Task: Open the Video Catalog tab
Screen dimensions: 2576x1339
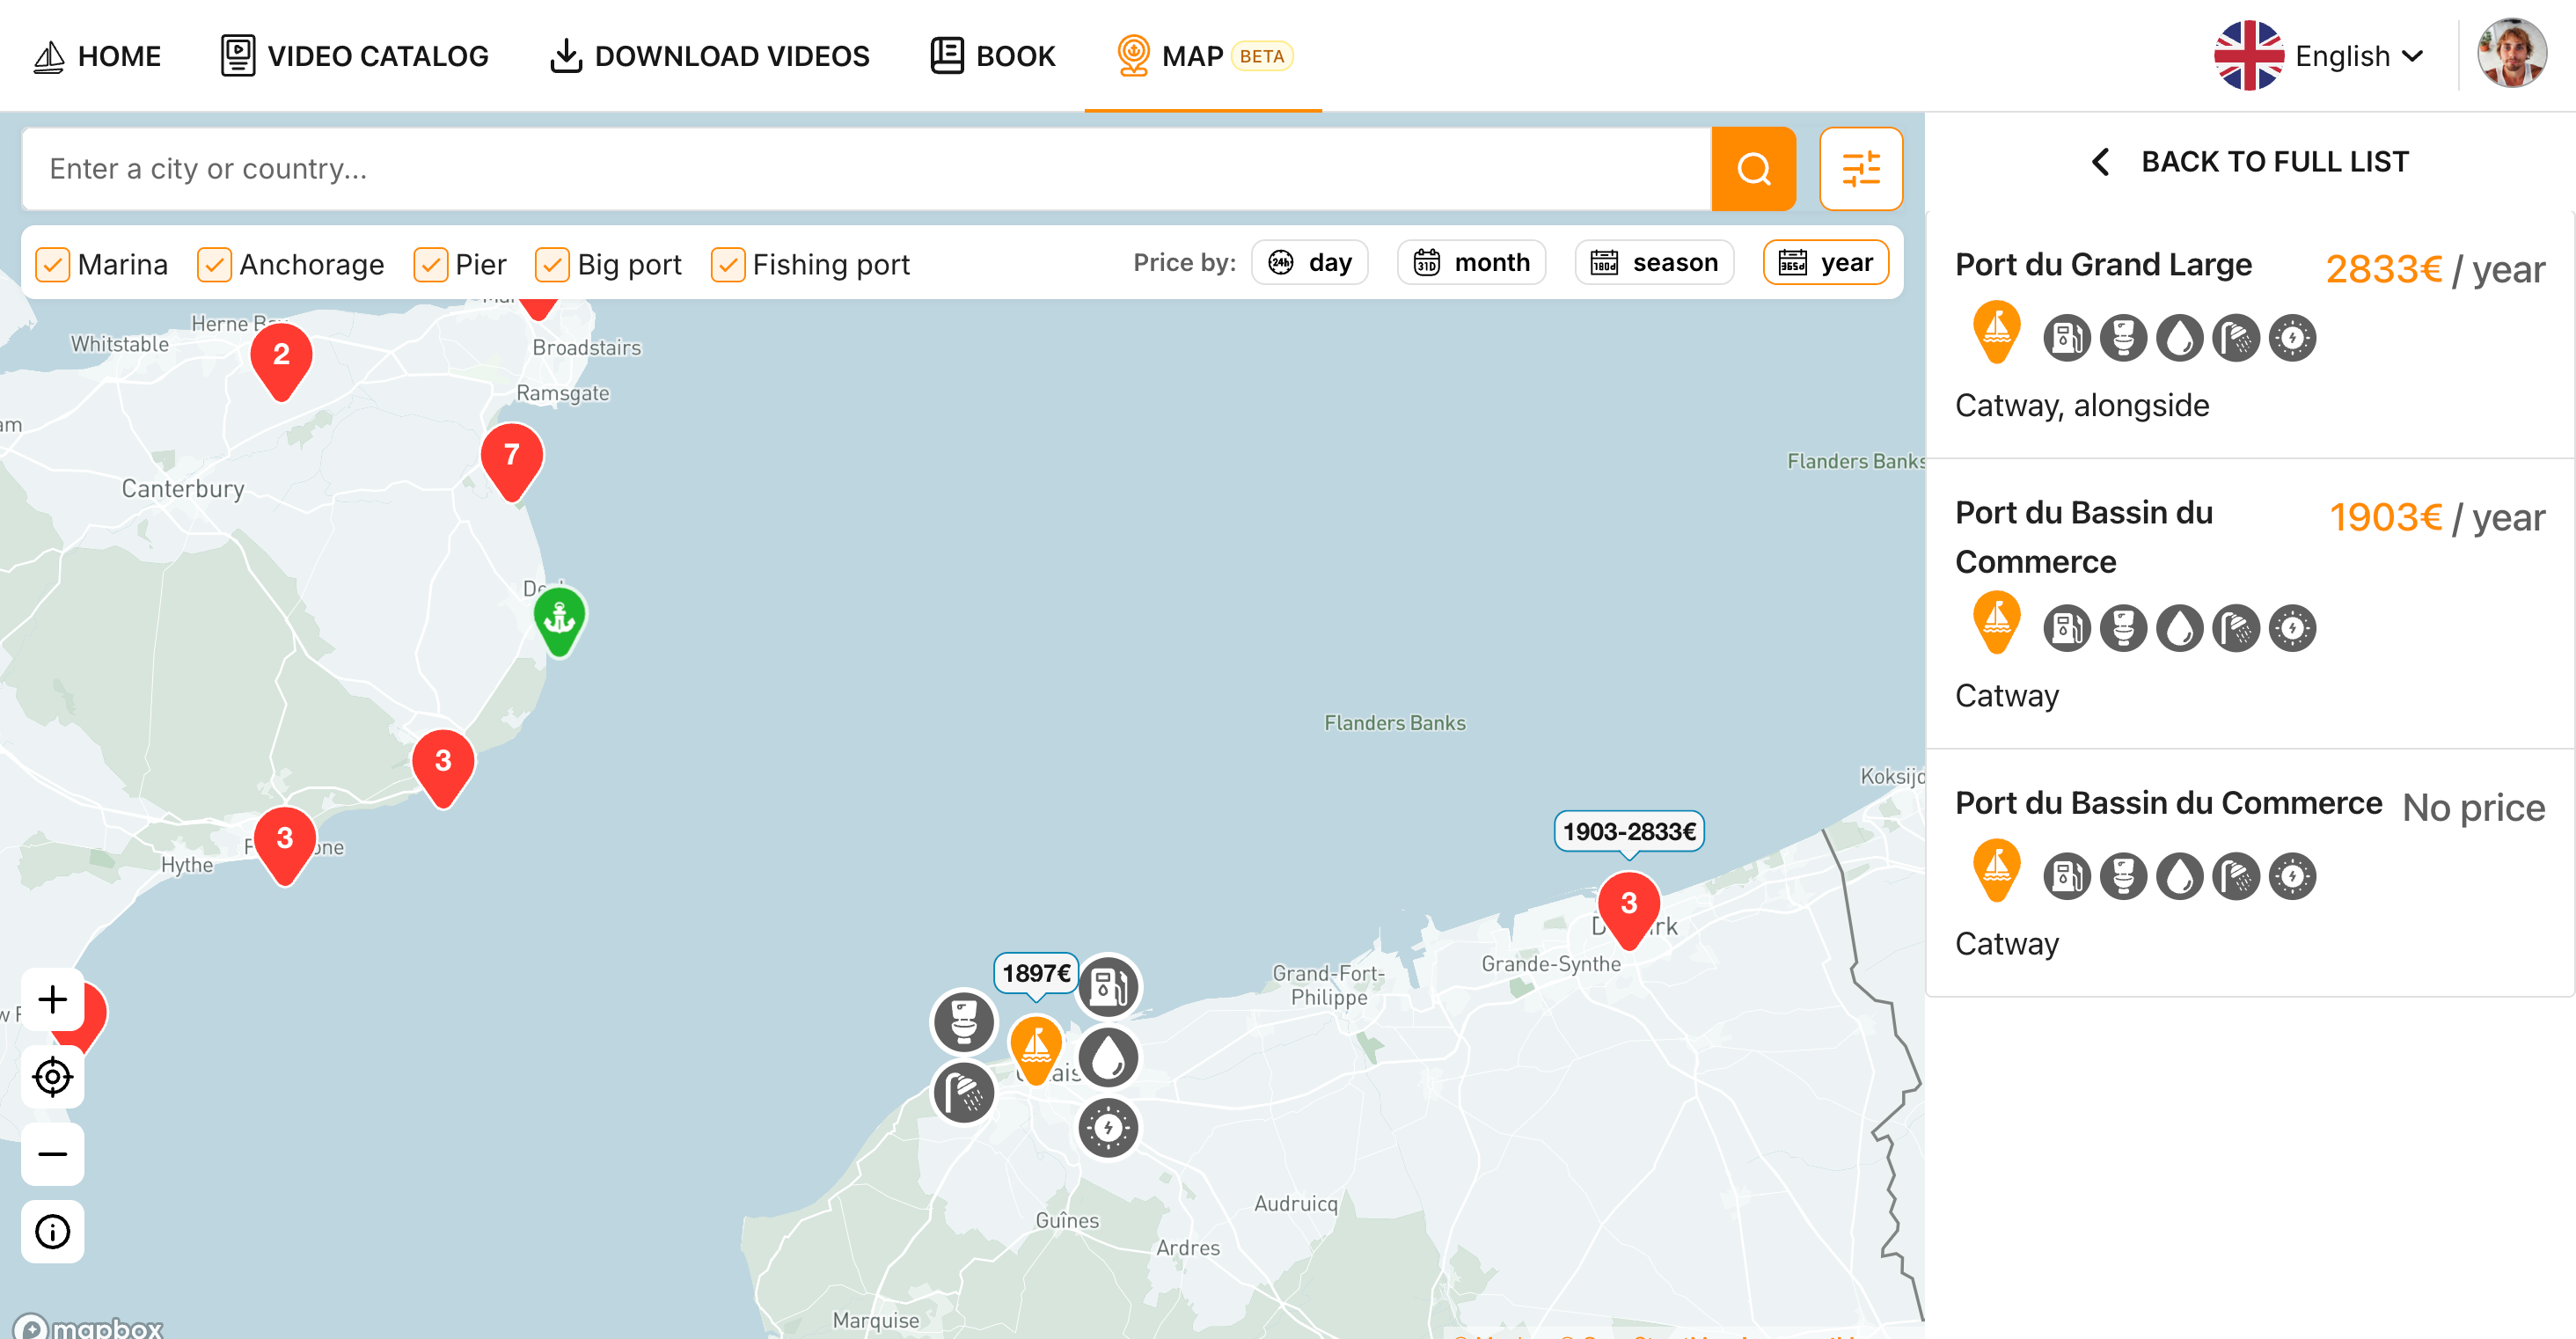Action: coord(355,56)
